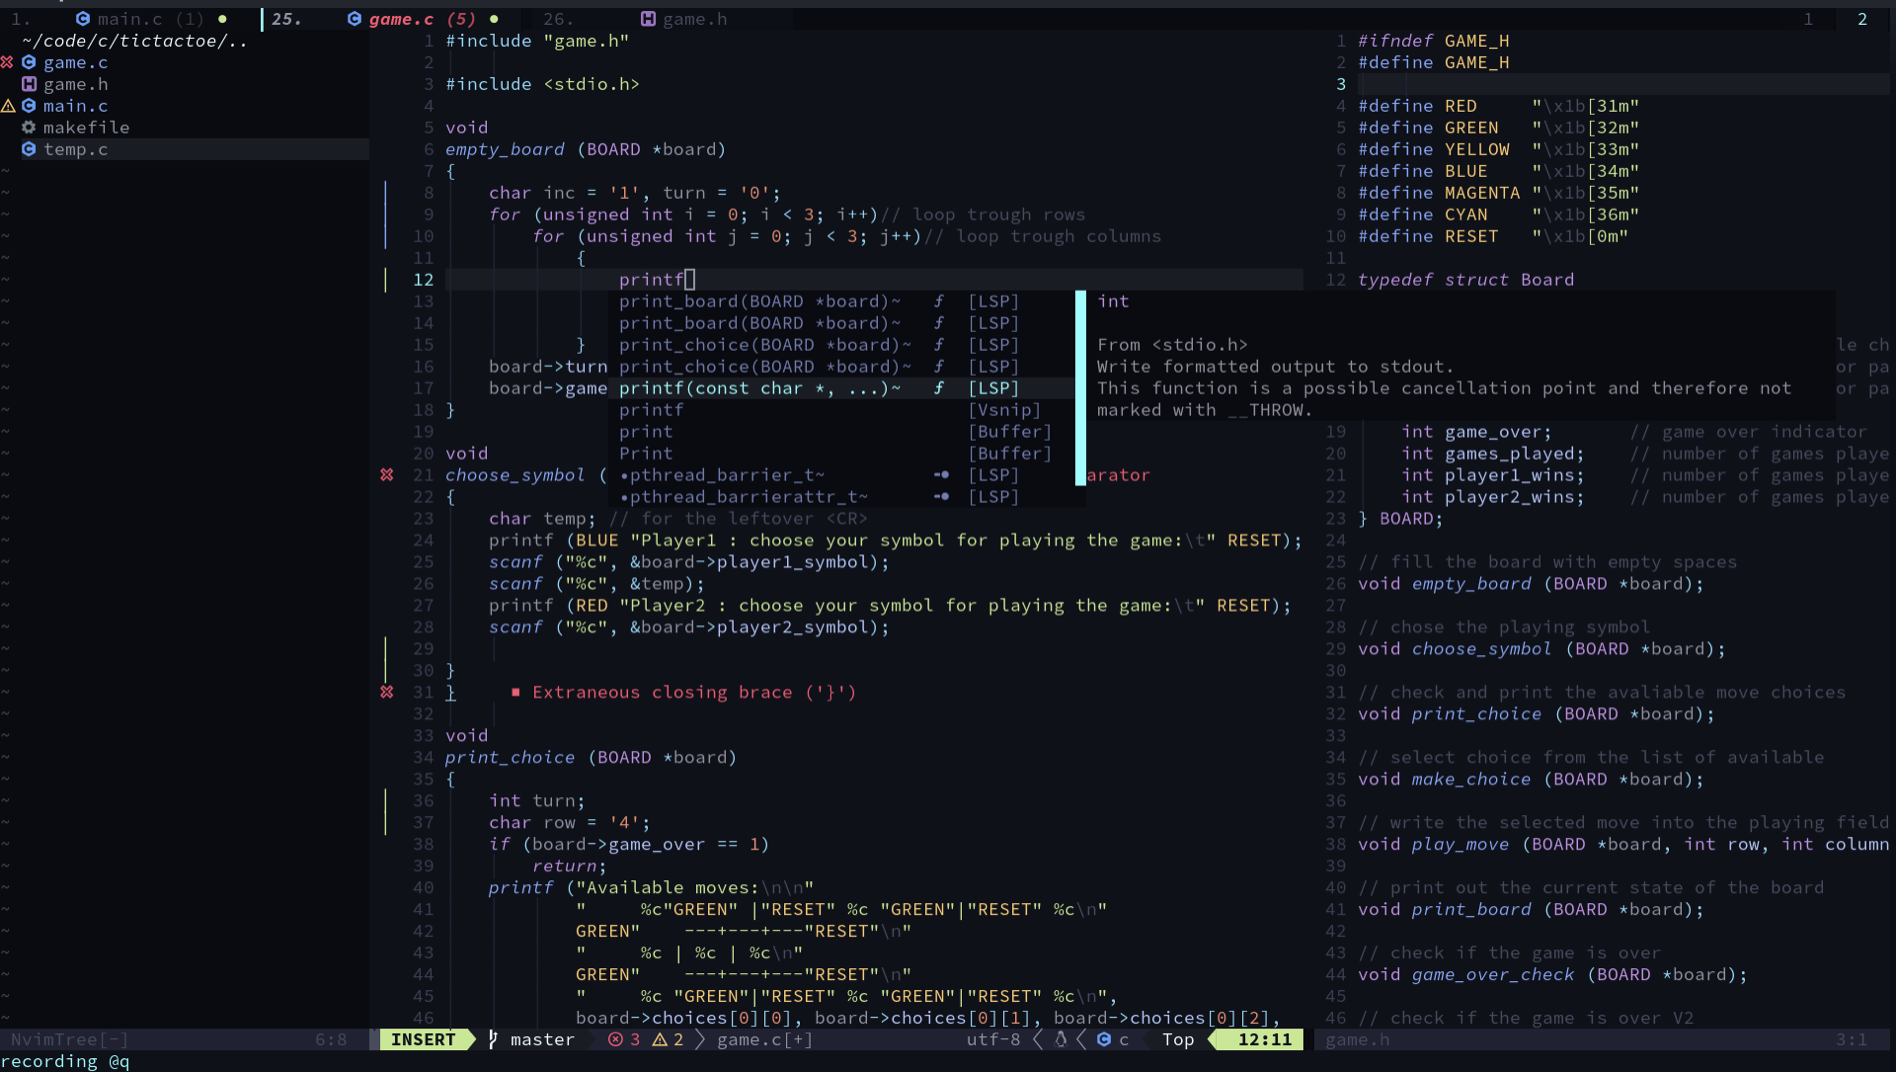
Task: Click the 12:11 cursor position indicator
Action: pyautogui.click(x=1264, y=1040)
